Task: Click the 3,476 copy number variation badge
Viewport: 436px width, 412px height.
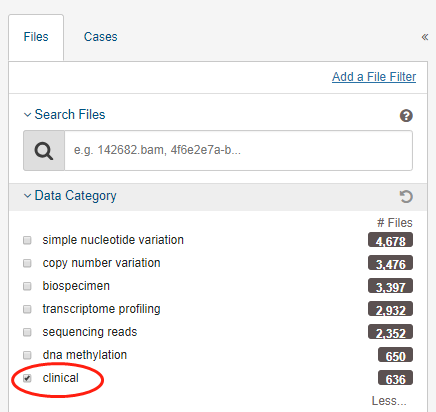Action: pyautogui.click(x=390, y=263)
